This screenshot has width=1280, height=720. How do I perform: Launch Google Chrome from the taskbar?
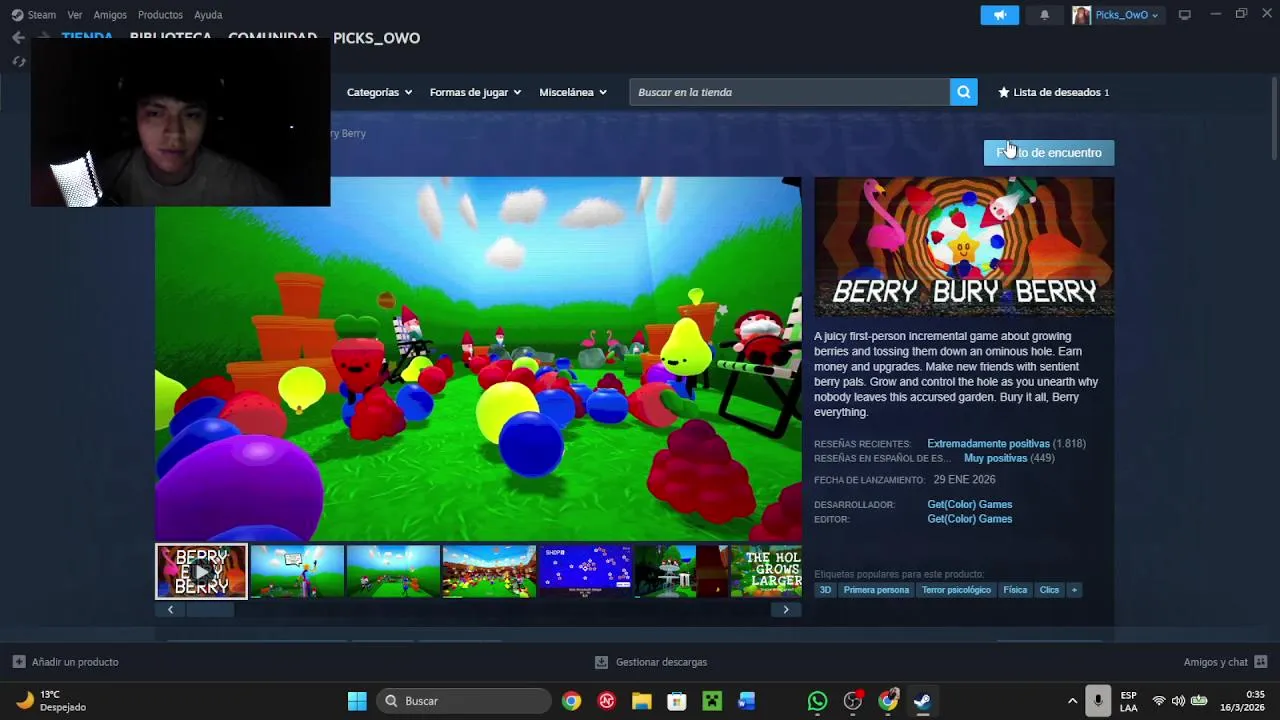coord(571,701)
